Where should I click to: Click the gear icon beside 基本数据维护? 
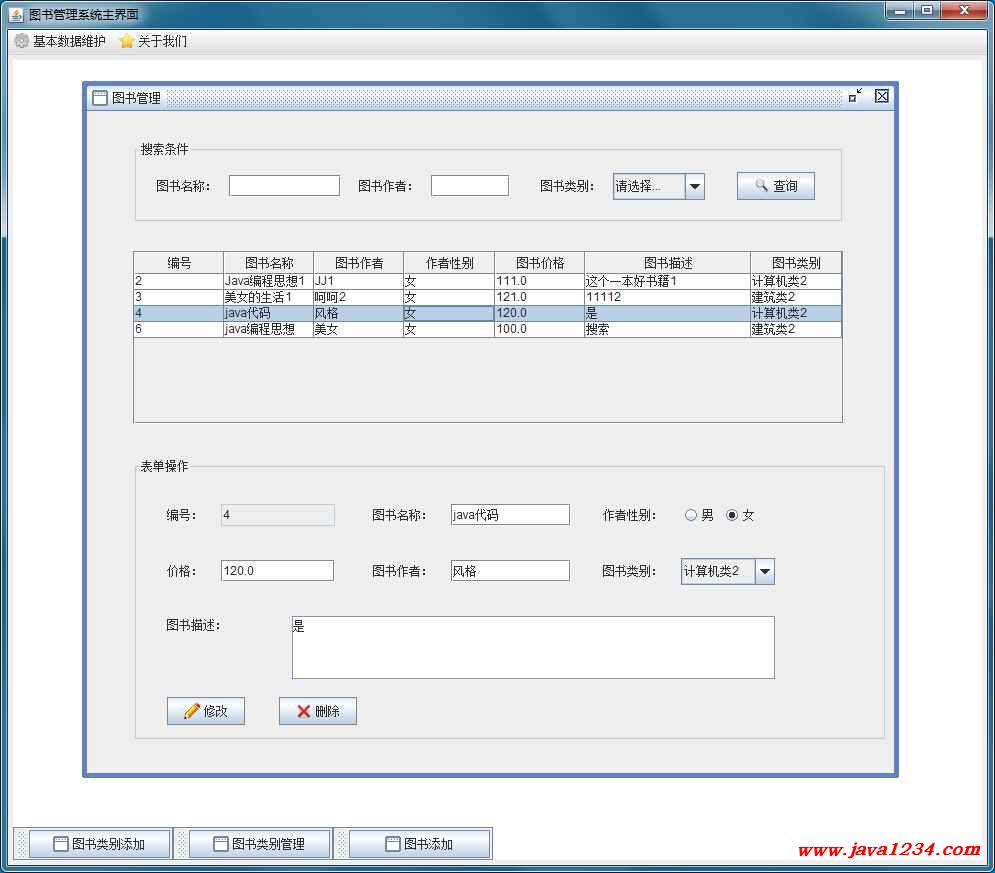click(x=22, y=41)
